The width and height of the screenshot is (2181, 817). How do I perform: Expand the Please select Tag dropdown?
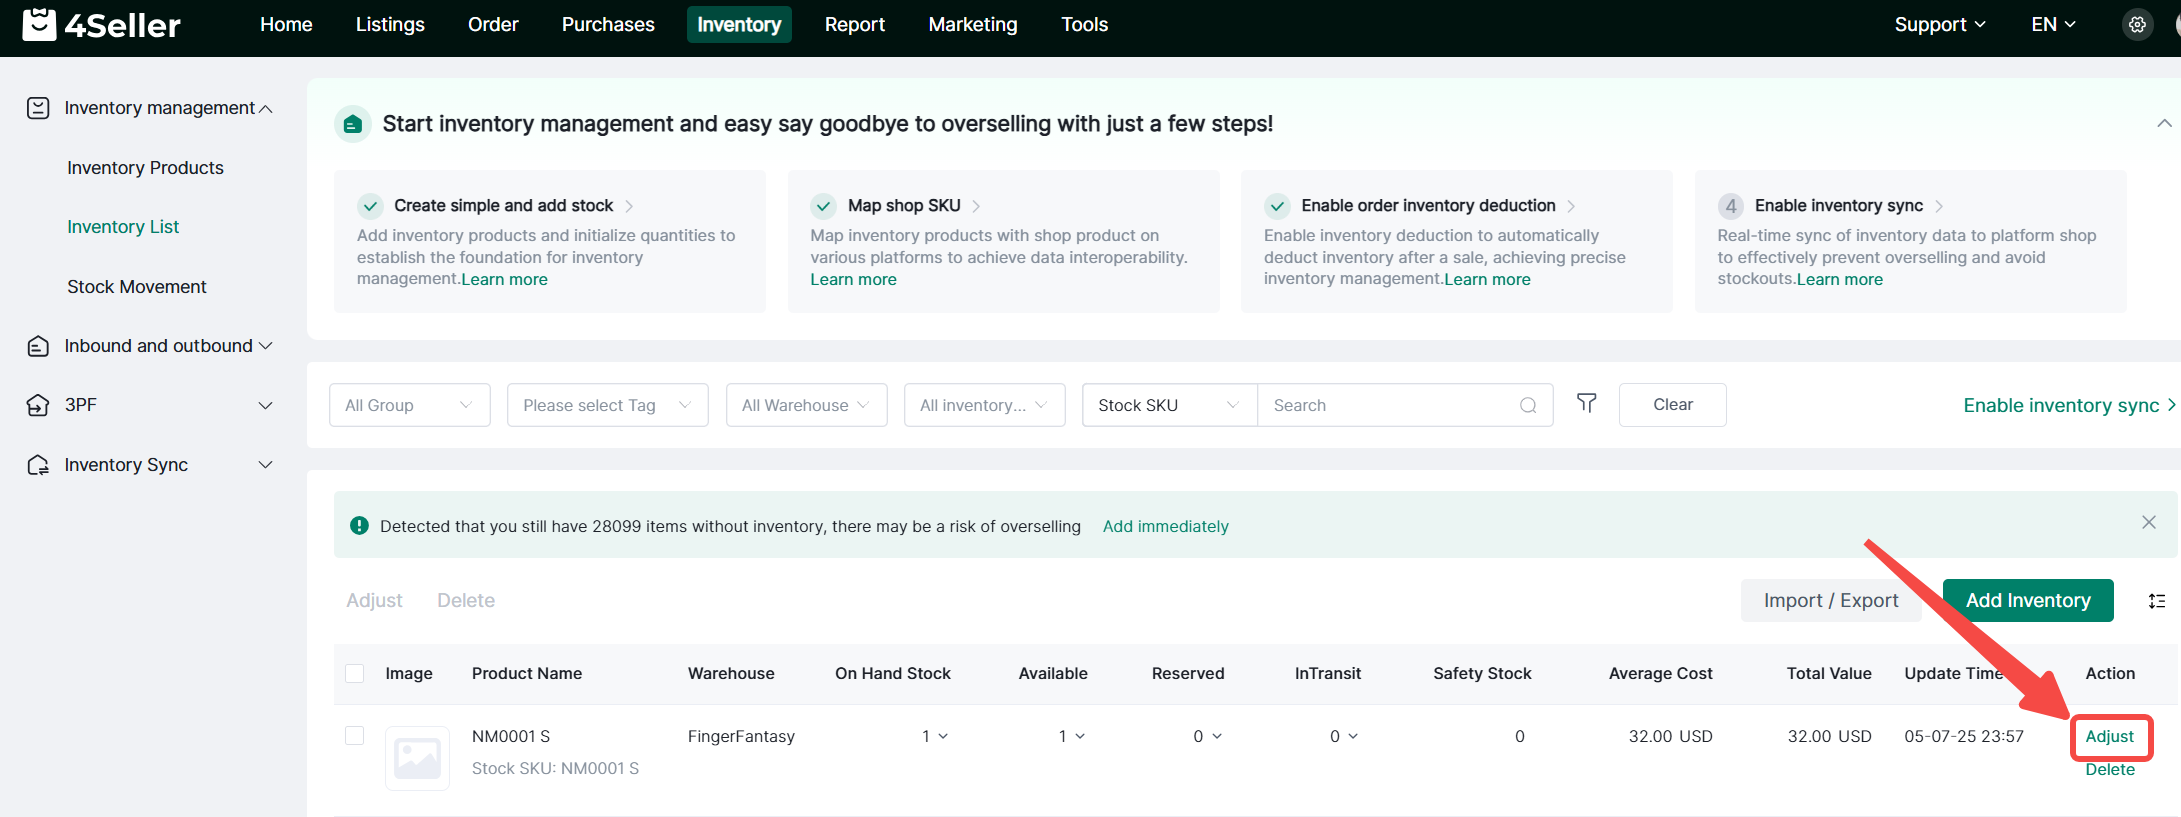click(607, 405)
